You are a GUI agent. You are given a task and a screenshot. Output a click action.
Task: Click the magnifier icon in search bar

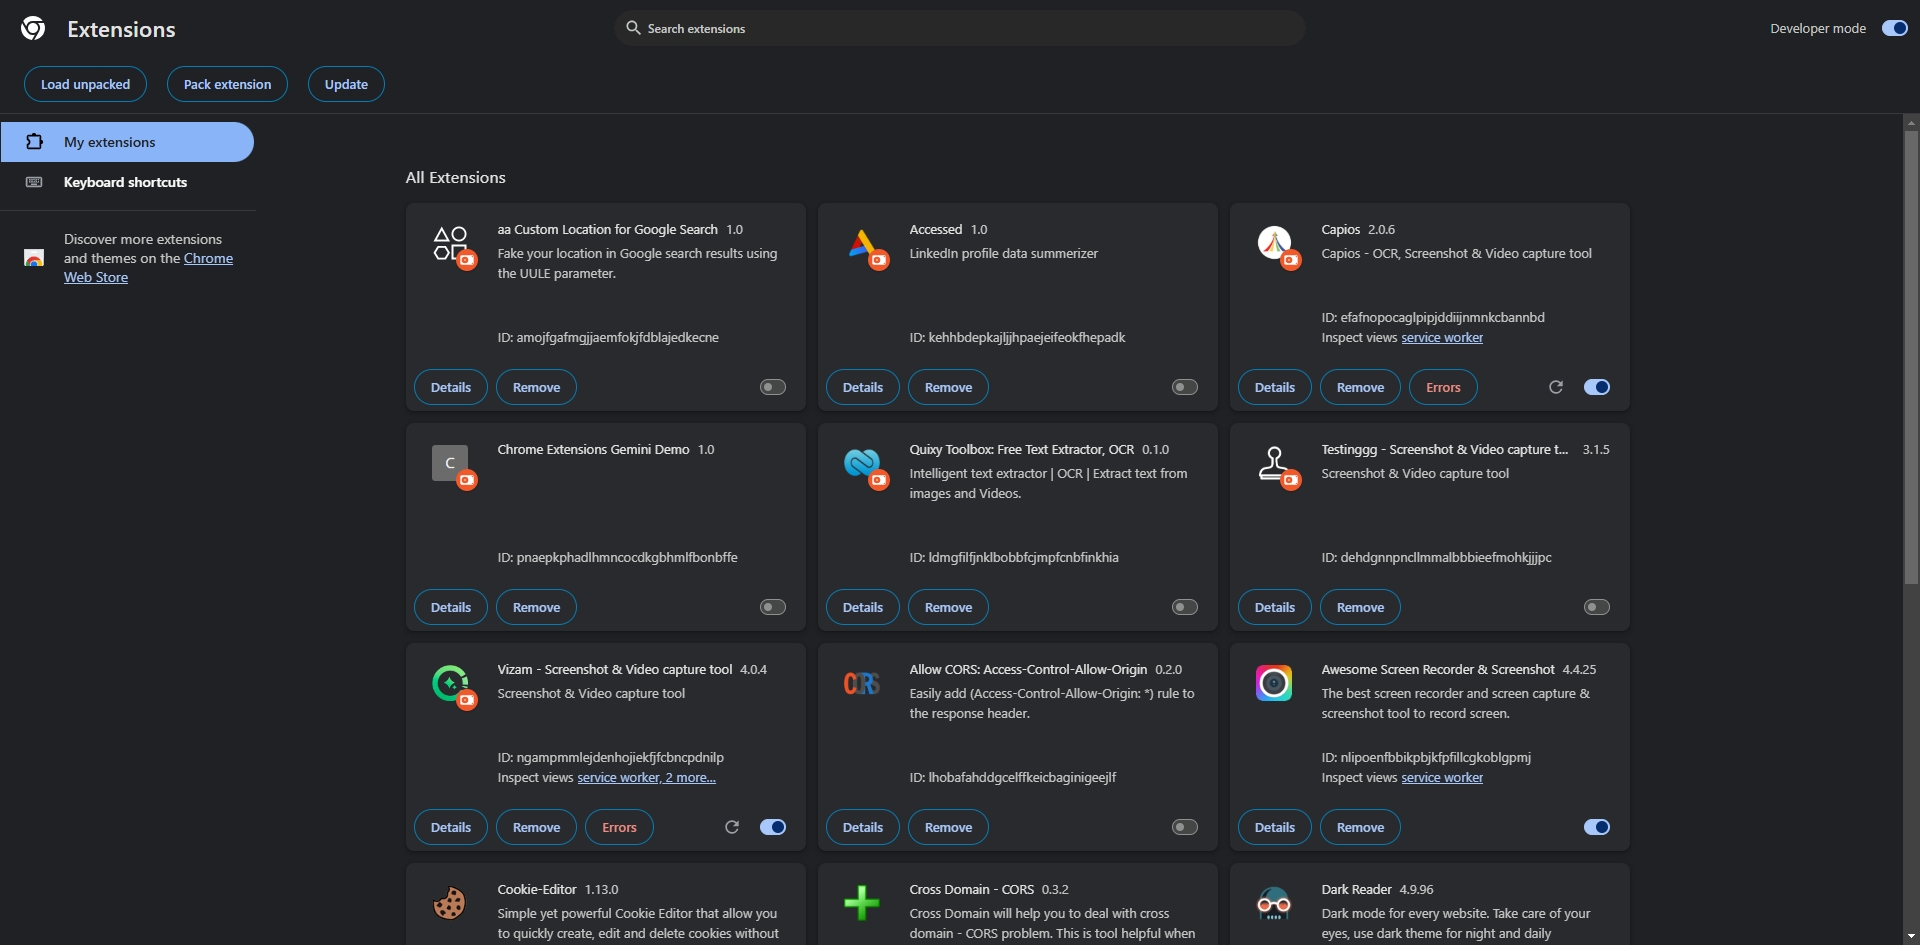pos(633,28)
